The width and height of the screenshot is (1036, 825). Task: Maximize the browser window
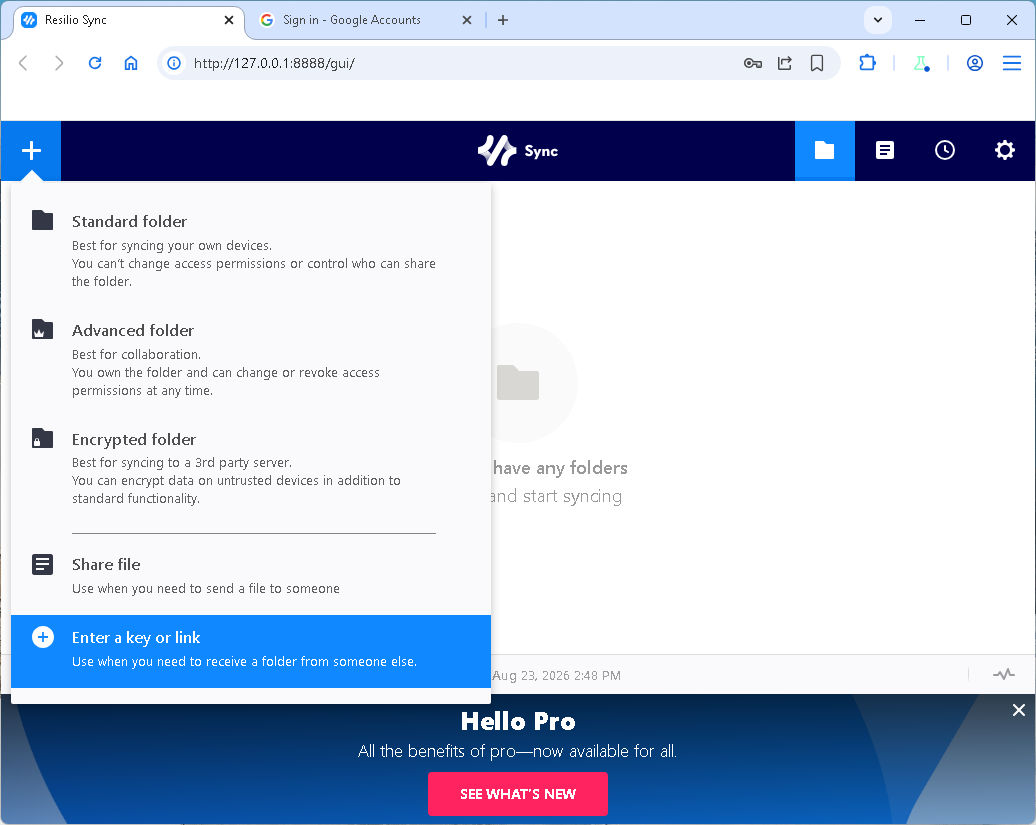965,20
